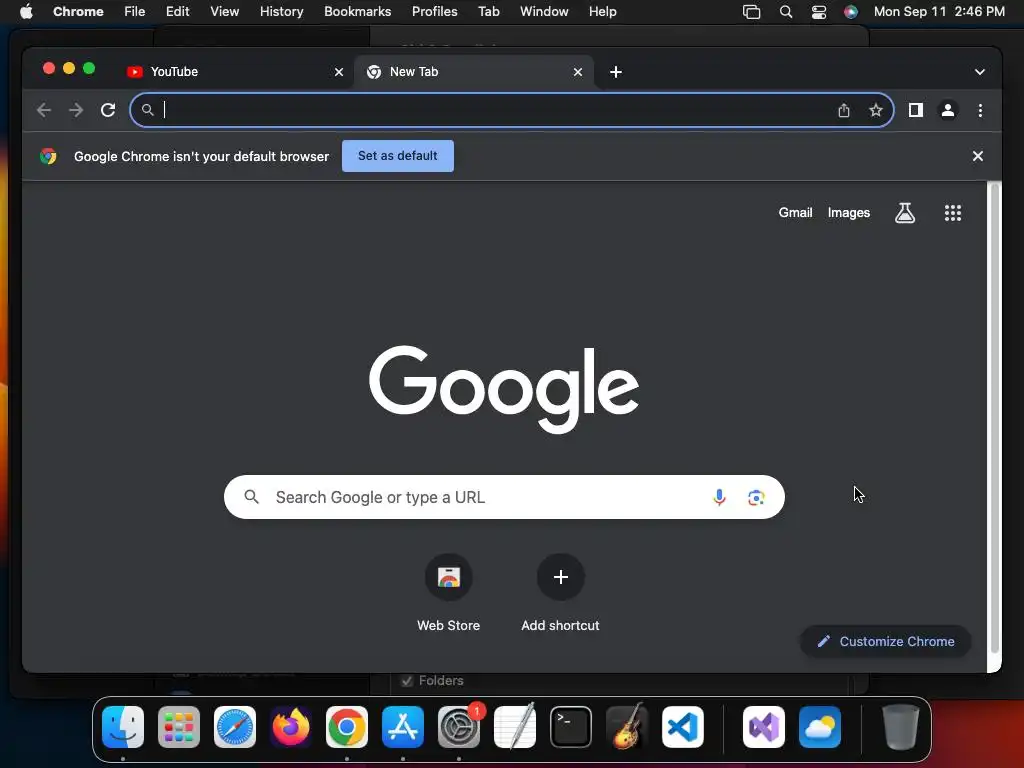
Task: Open the Google apps grid
Action: click(953, 213)
